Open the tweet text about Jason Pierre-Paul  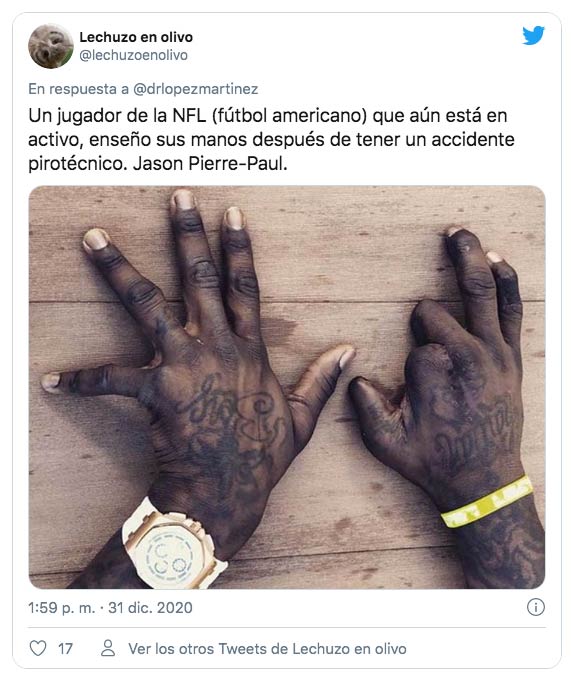271,139
